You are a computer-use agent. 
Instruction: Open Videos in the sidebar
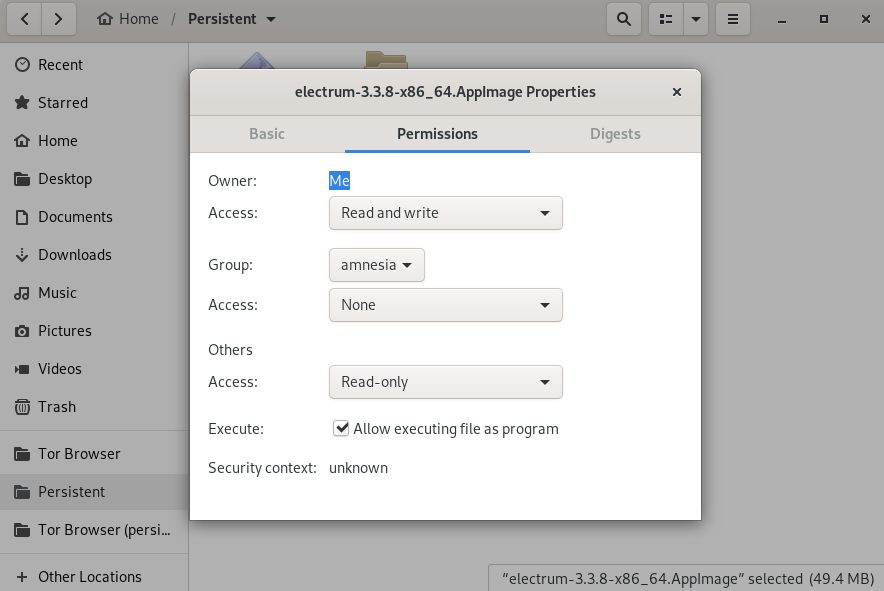(94, 369)
